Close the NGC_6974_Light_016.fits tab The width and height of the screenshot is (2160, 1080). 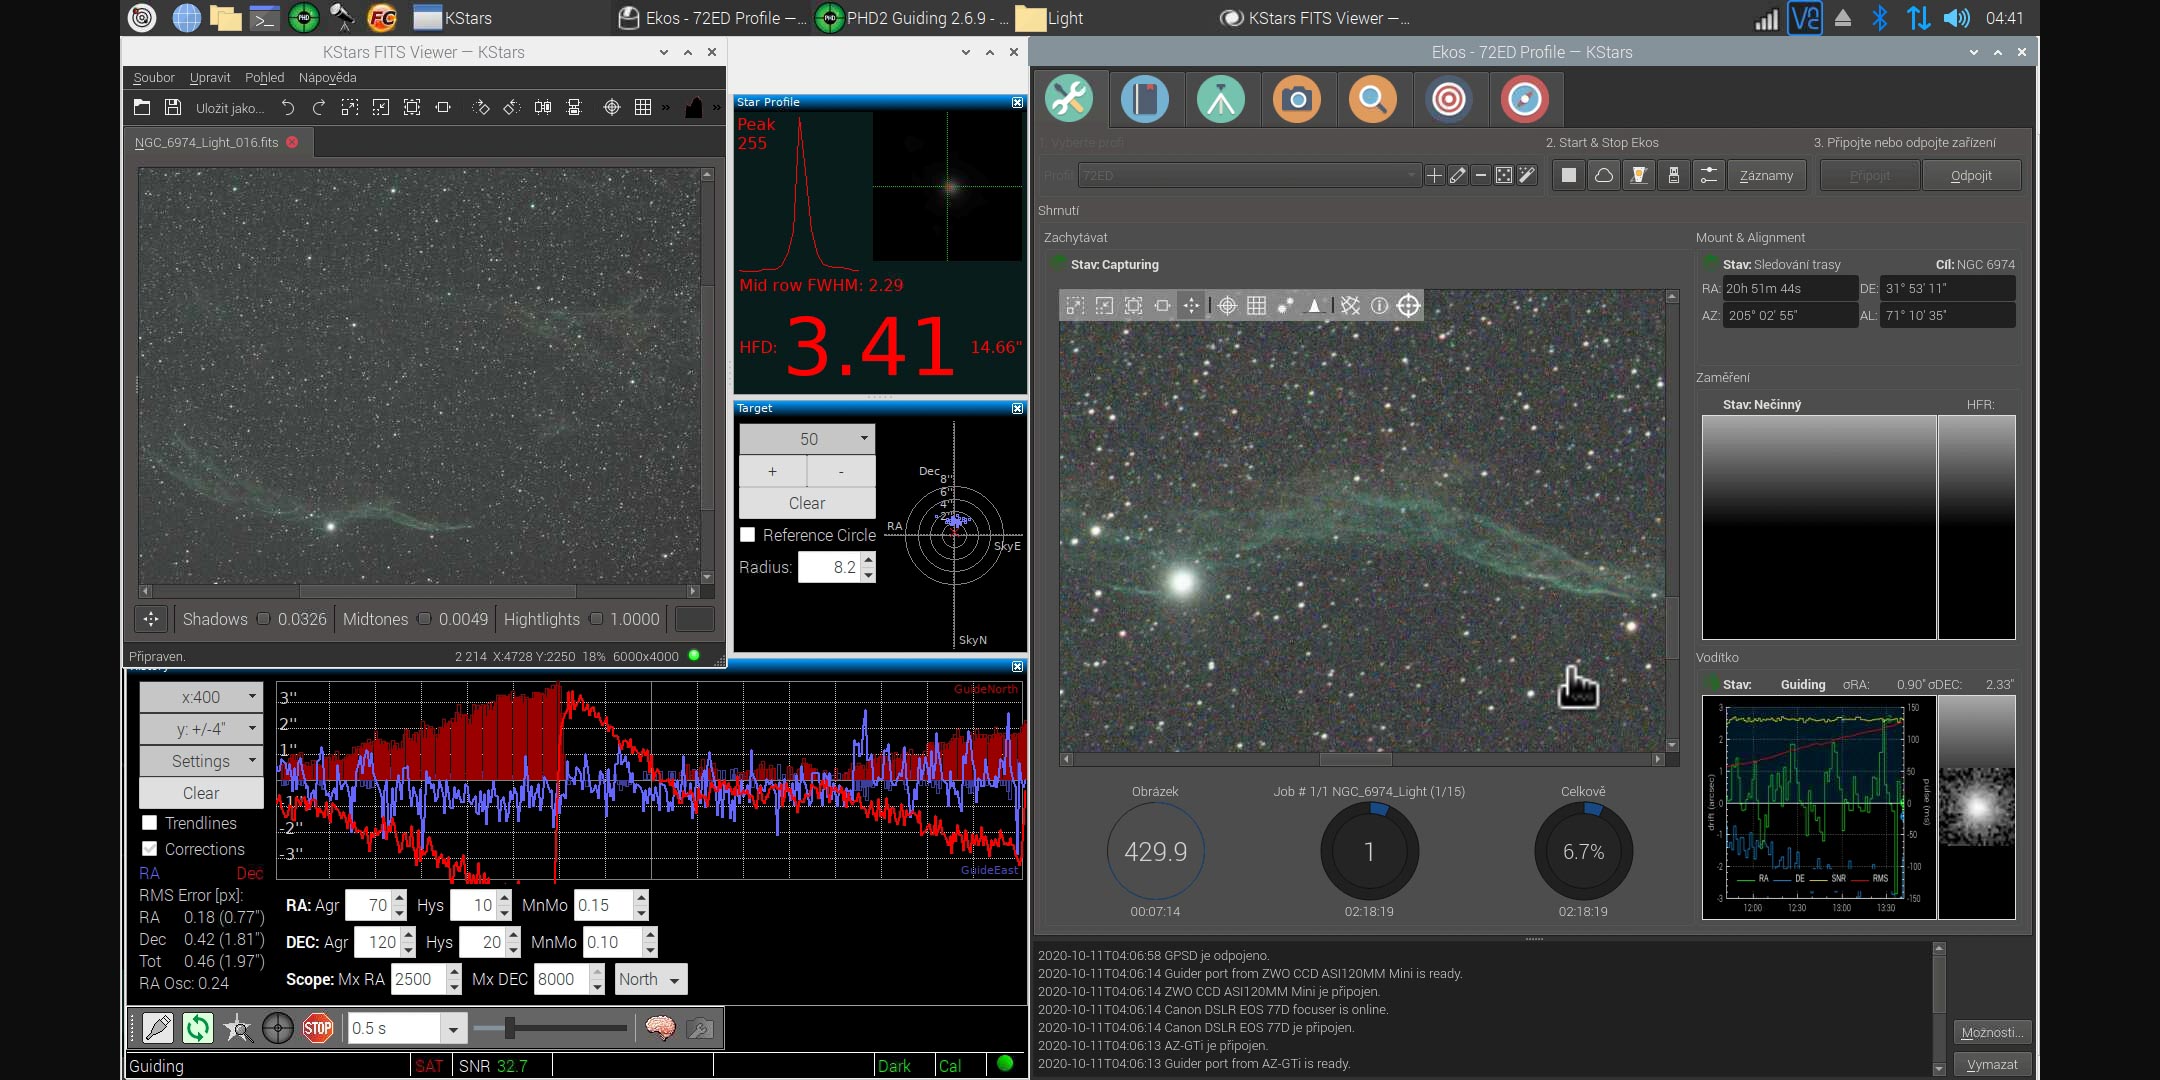pos(292,142)
